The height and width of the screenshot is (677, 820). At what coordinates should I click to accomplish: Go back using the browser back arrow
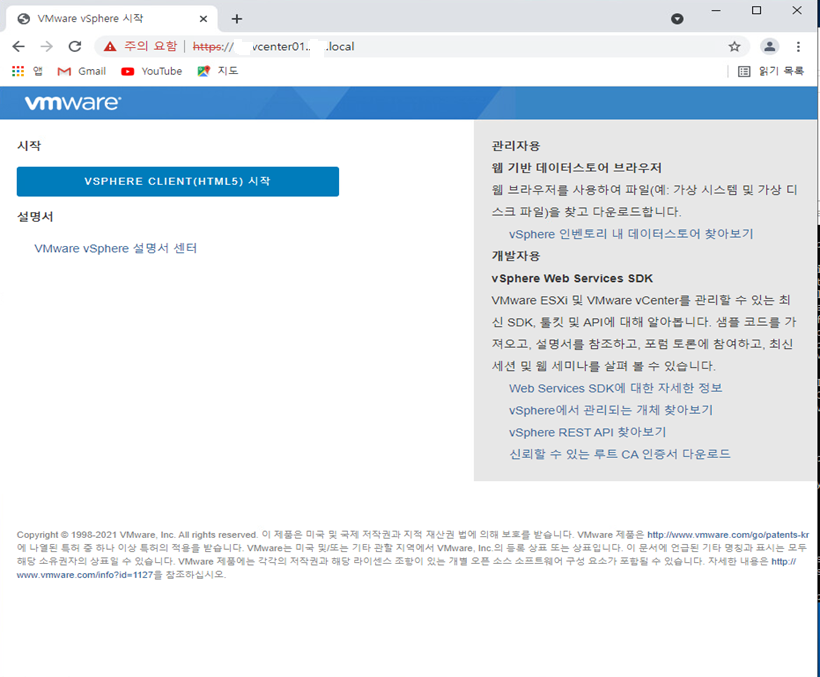coord(18,47)
